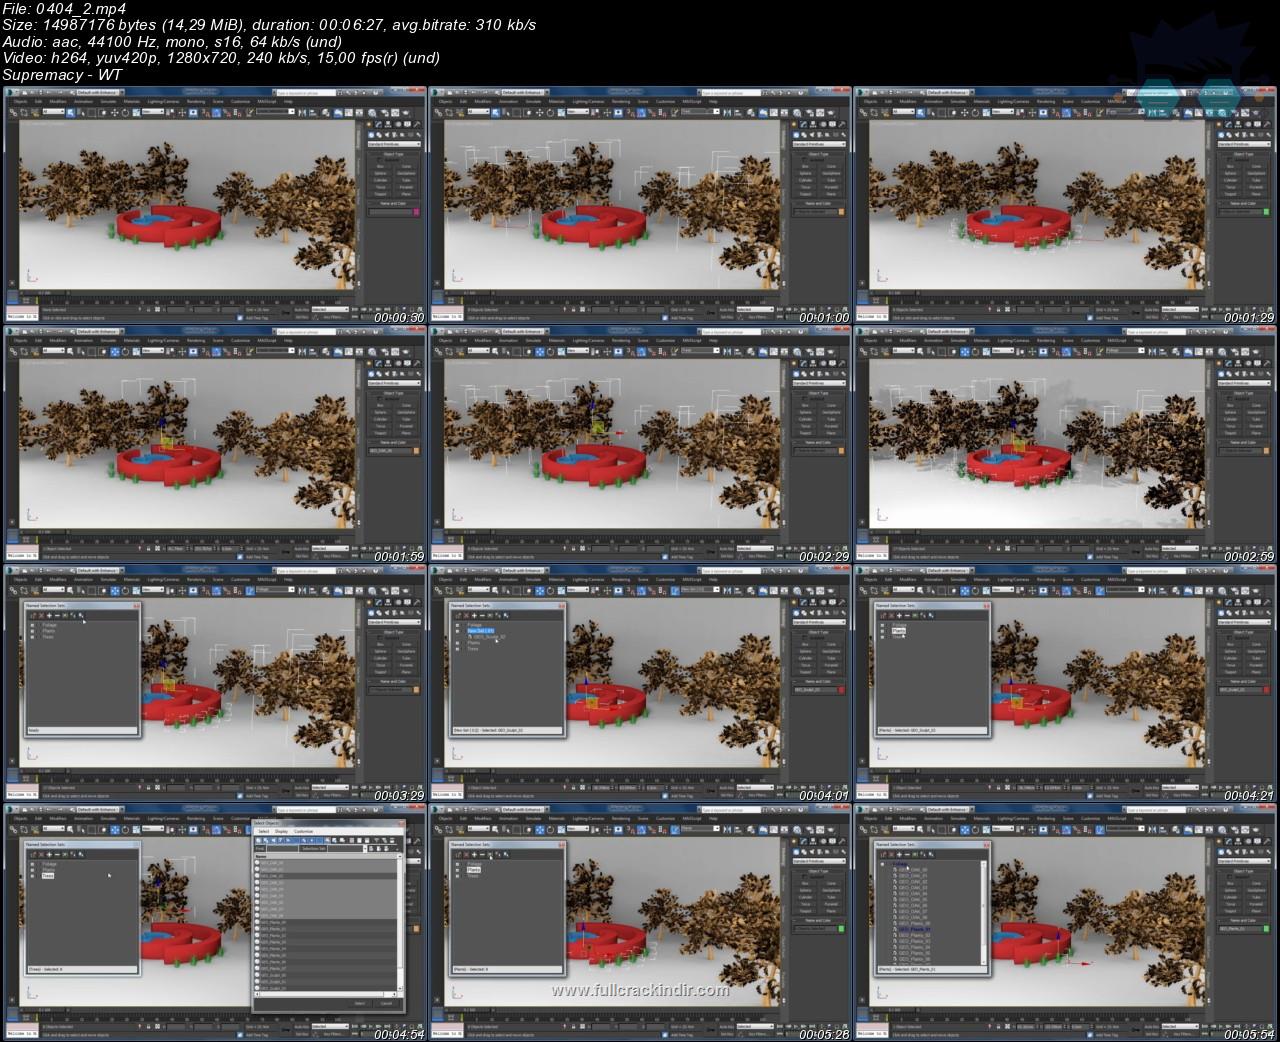Toggle the Auto Key button in 00:00:30 frame
This screenshot has width=1280, height=1042.
[x=301, y=309]
